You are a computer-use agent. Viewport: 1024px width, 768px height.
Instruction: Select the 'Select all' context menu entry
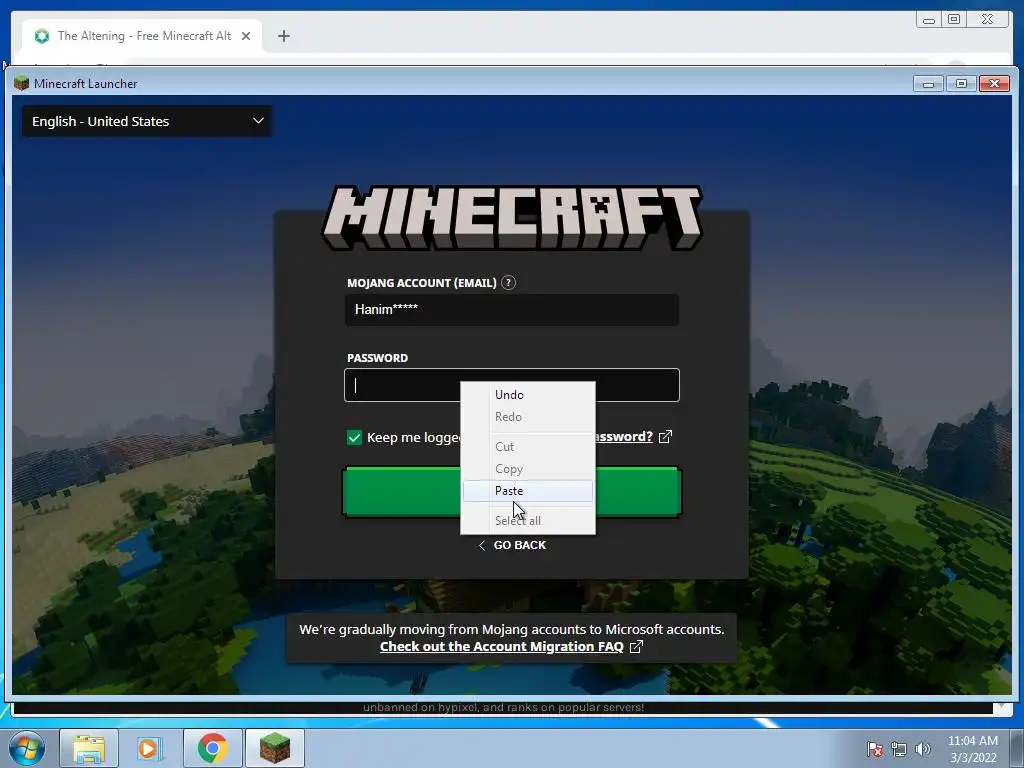[528, 520]
